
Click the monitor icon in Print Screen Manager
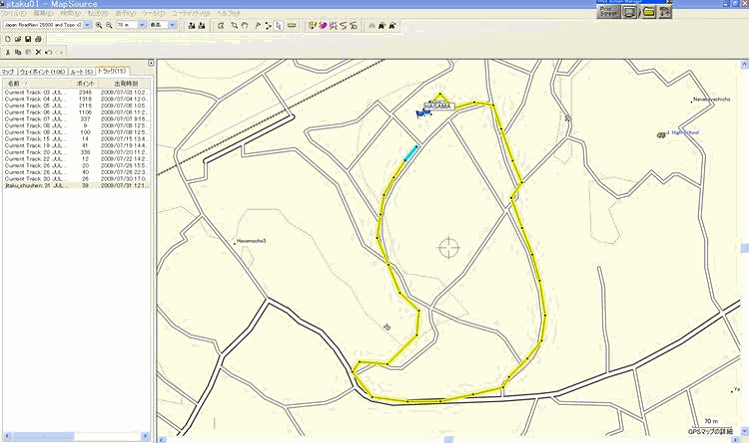pos(630,12)
